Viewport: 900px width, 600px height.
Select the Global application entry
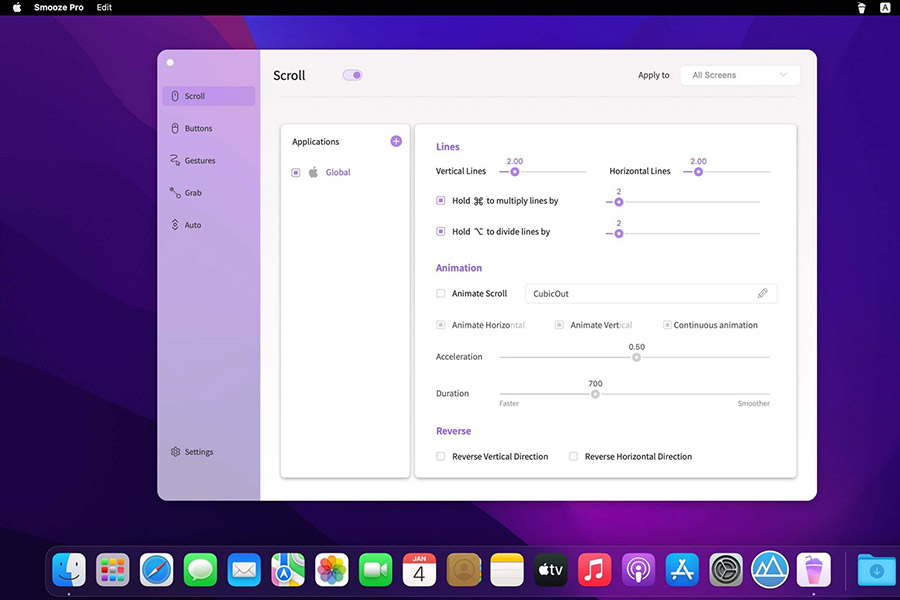338,172
